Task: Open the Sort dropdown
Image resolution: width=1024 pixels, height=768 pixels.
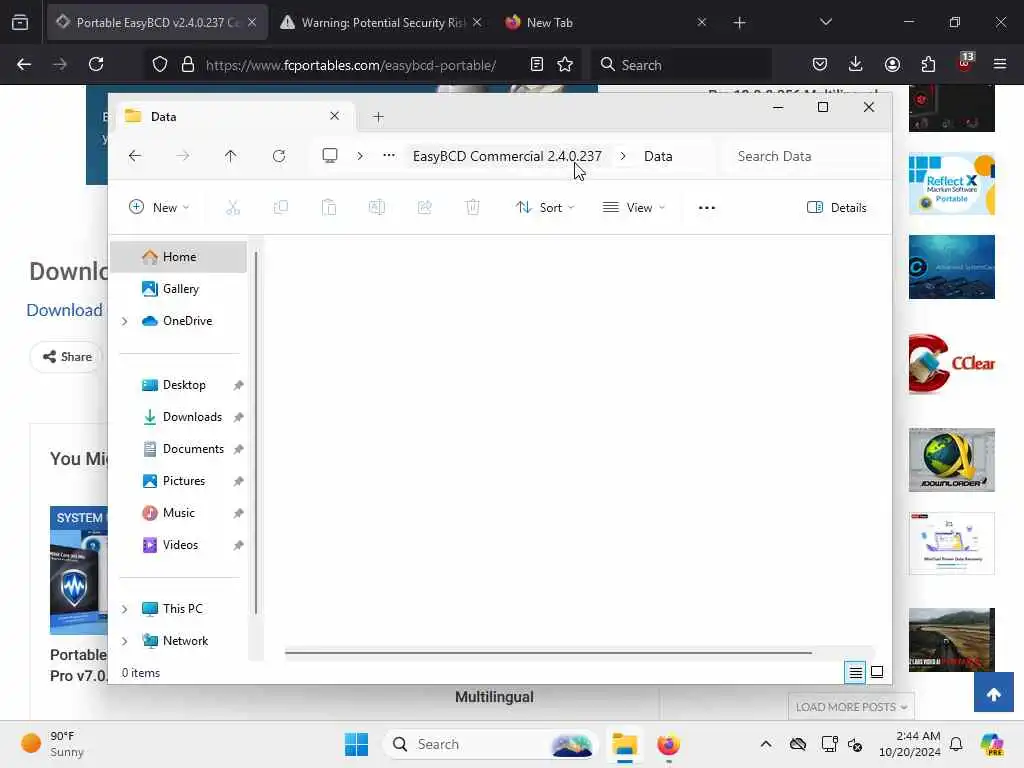Action: (545, 208)
